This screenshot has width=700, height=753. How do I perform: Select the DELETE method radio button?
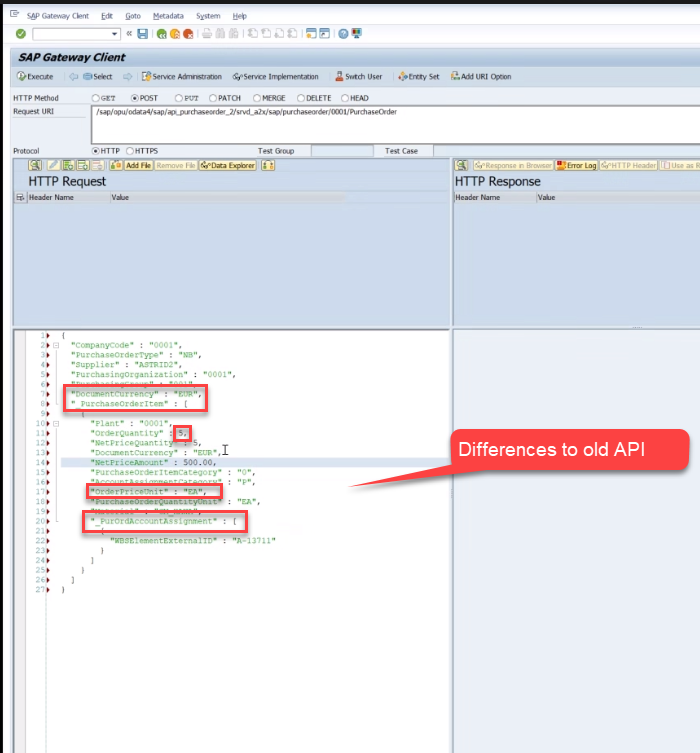pyautogui.click(x=301, y=98)
